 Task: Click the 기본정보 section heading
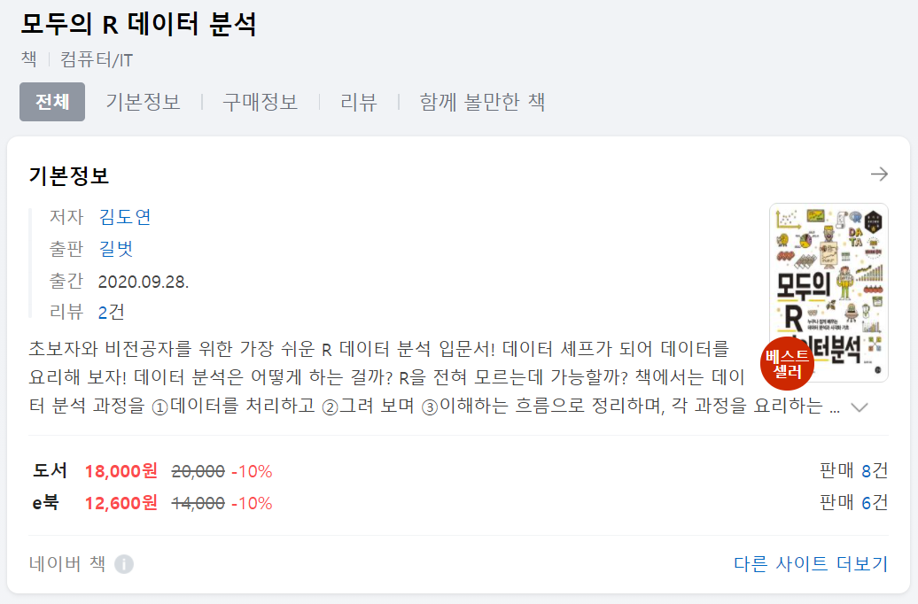pos(69,176)
